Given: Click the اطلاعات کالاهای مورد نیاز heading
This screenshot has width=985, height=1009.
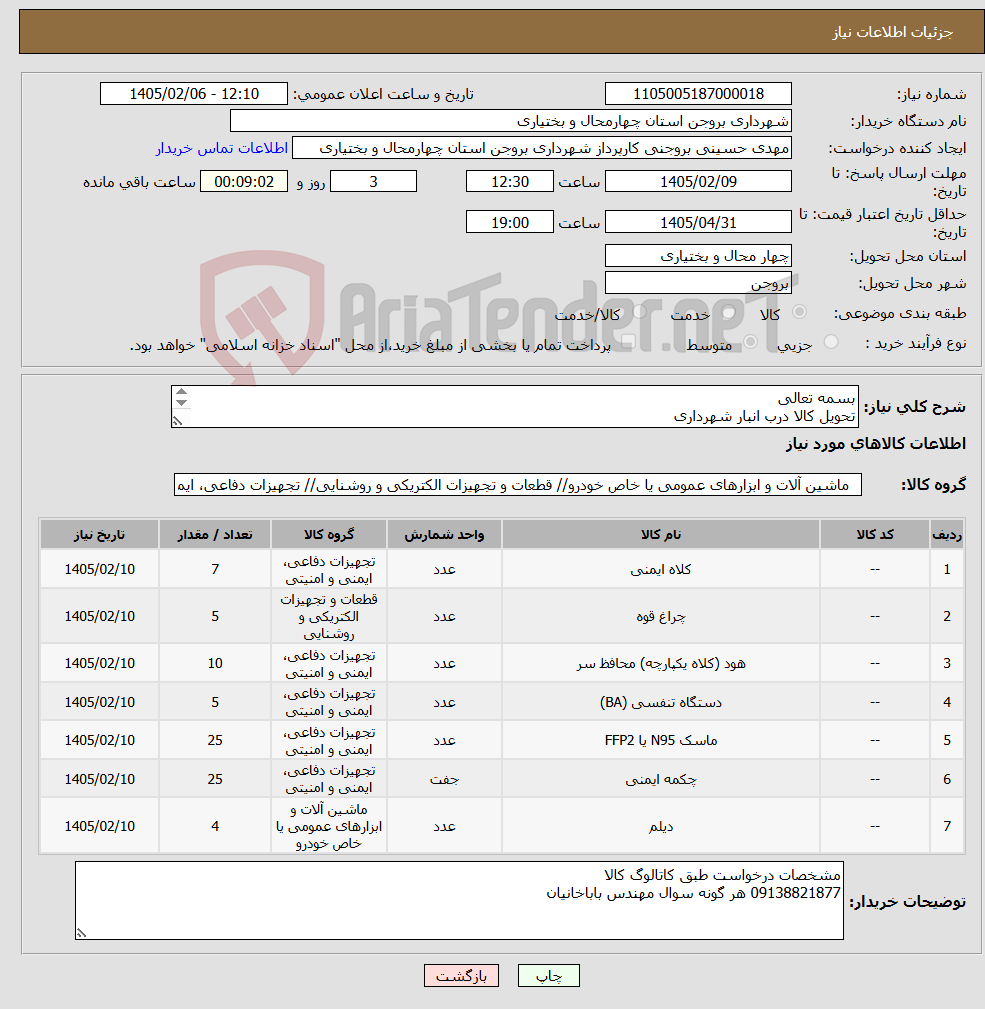Looking at the screenshot, I should point(876,444).
